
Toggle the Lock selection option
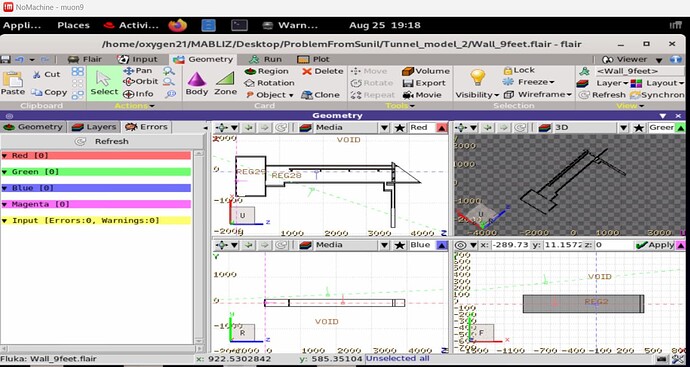click(x=519, y=70)
